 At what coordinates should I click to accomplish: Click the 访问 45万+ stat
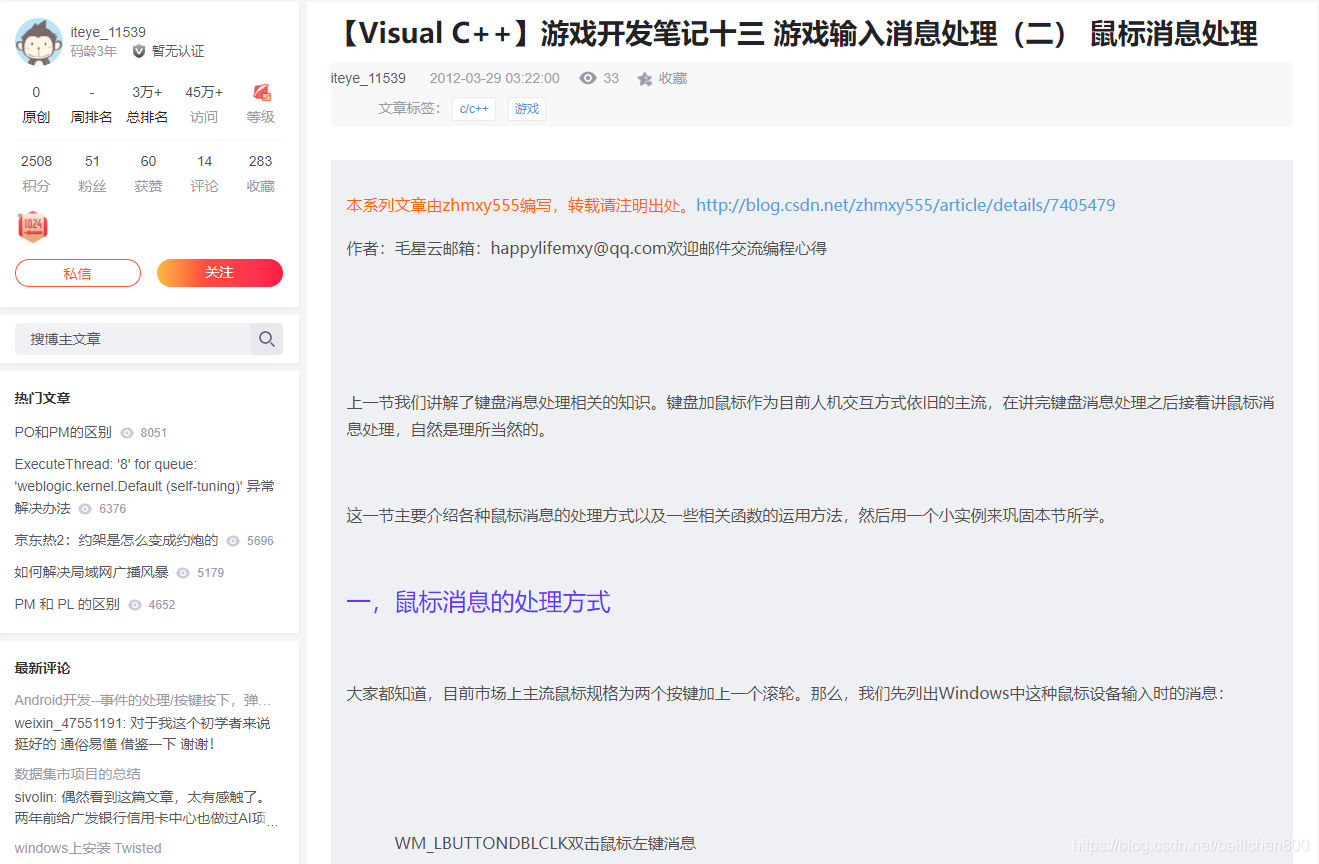click(204, 104)
